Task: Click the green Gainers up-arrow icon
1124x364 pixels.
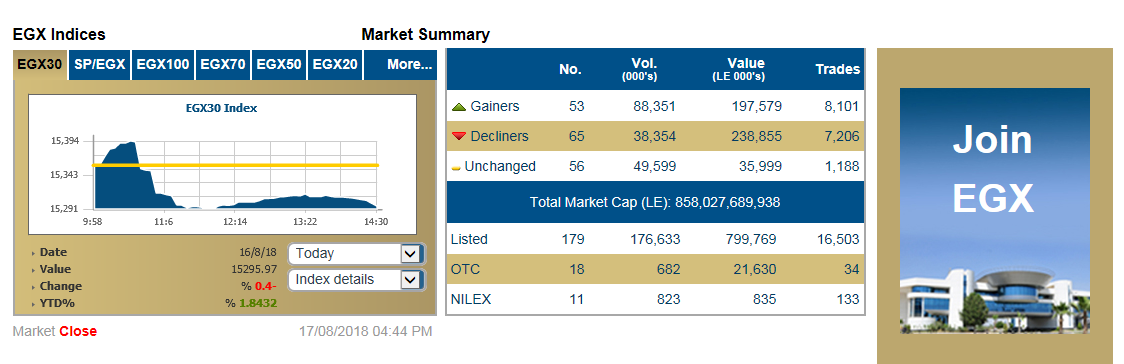Action: 459,107
